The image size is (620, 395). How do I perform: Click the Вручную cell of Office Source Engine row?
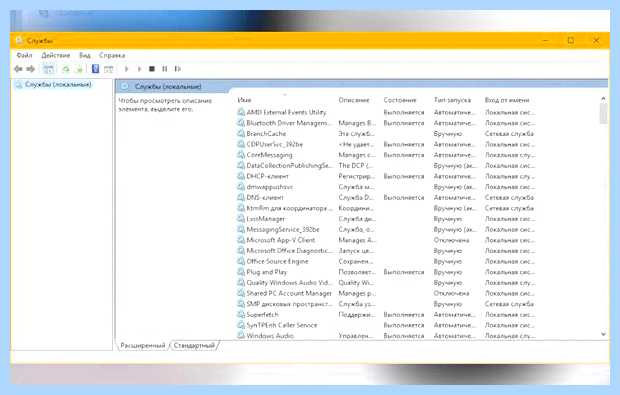(448, 261)
